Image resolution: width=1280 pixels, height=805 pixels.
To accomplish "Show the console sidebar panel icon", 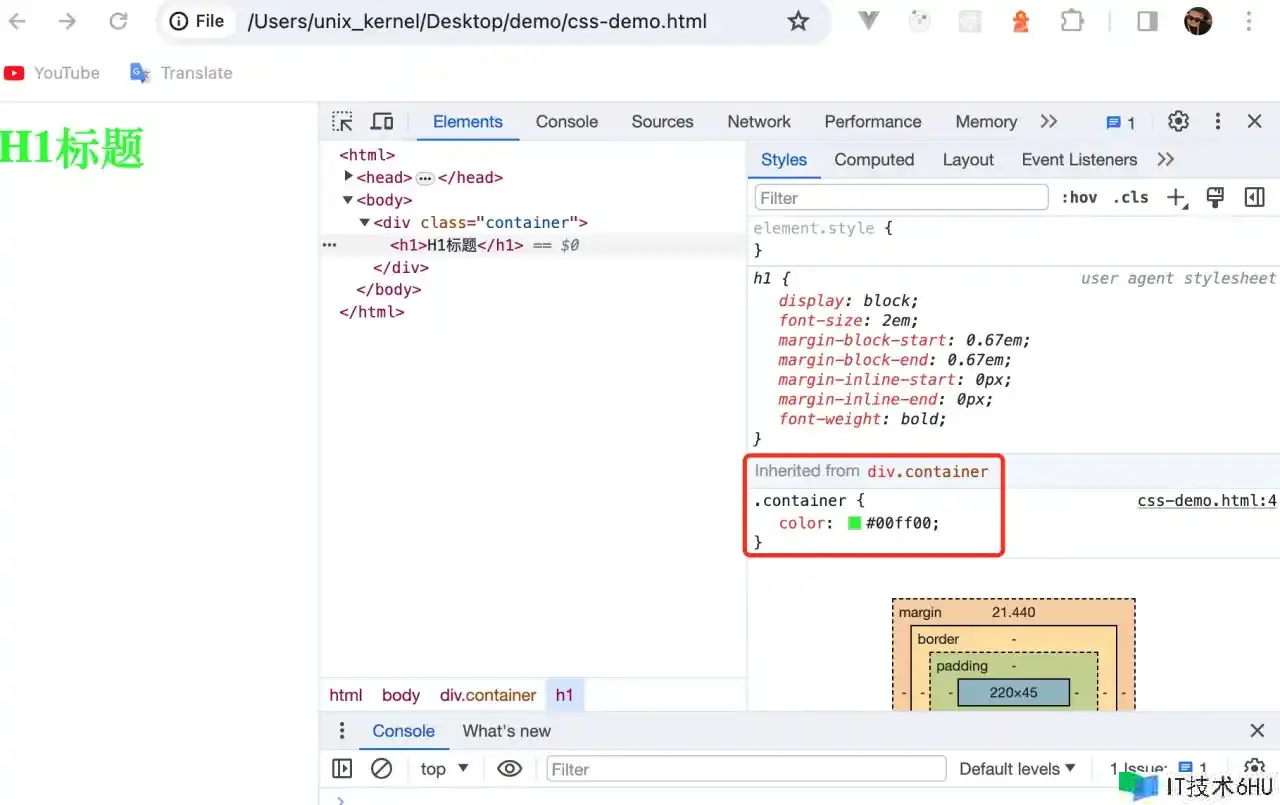I will 342,769.
